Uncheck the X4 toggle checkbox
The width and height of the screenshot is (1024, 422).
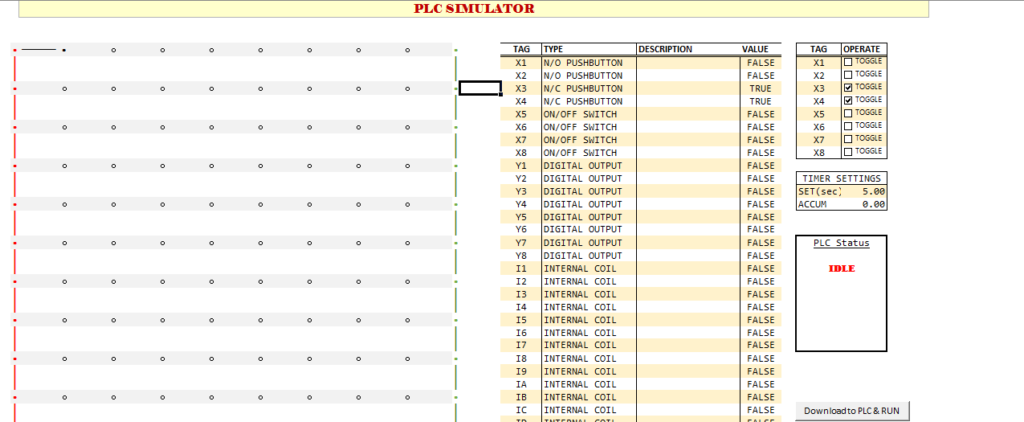tap(849, 101)
